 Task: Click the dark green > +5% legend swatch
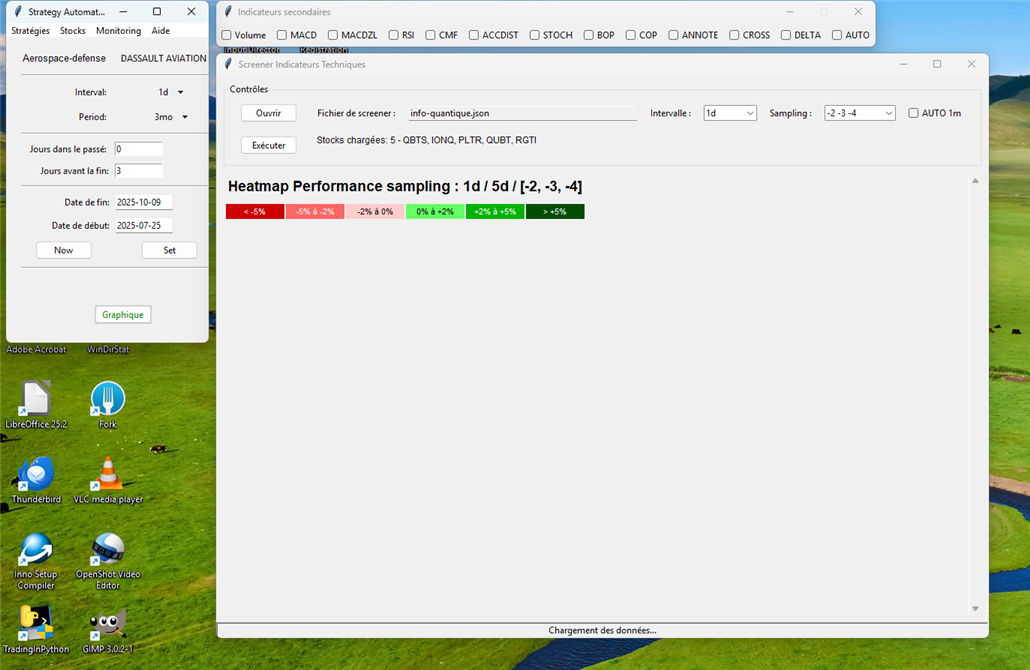click(555, 212)
